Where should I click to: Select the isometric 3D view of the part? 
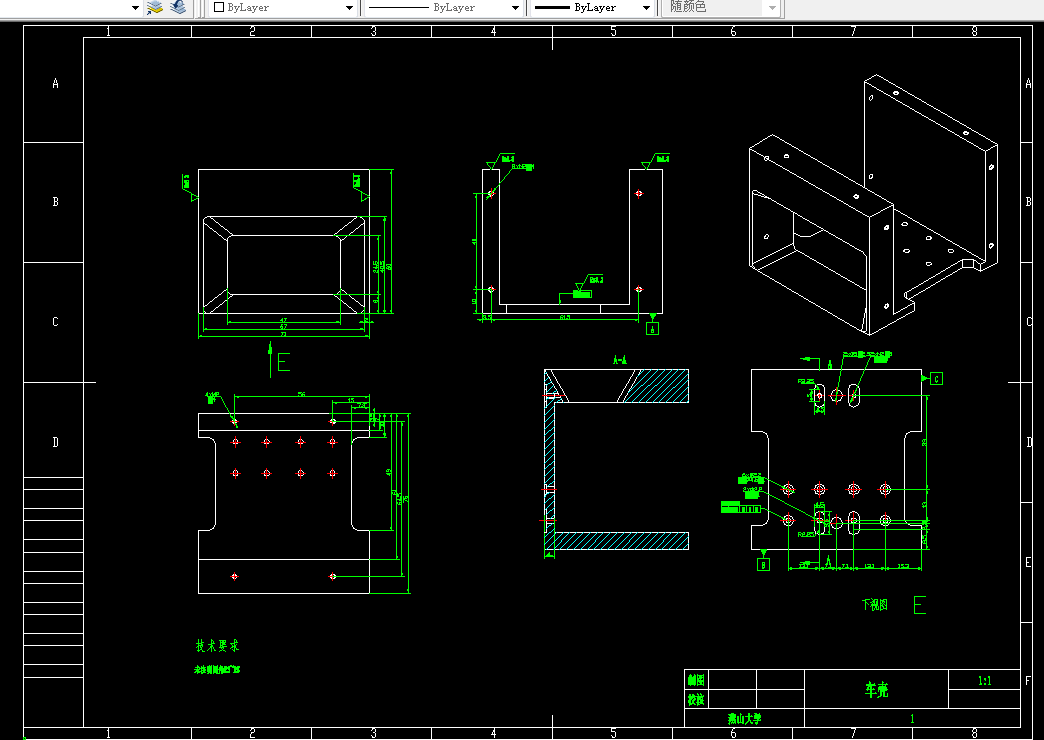pyautogui.click(x=873, y=204)
